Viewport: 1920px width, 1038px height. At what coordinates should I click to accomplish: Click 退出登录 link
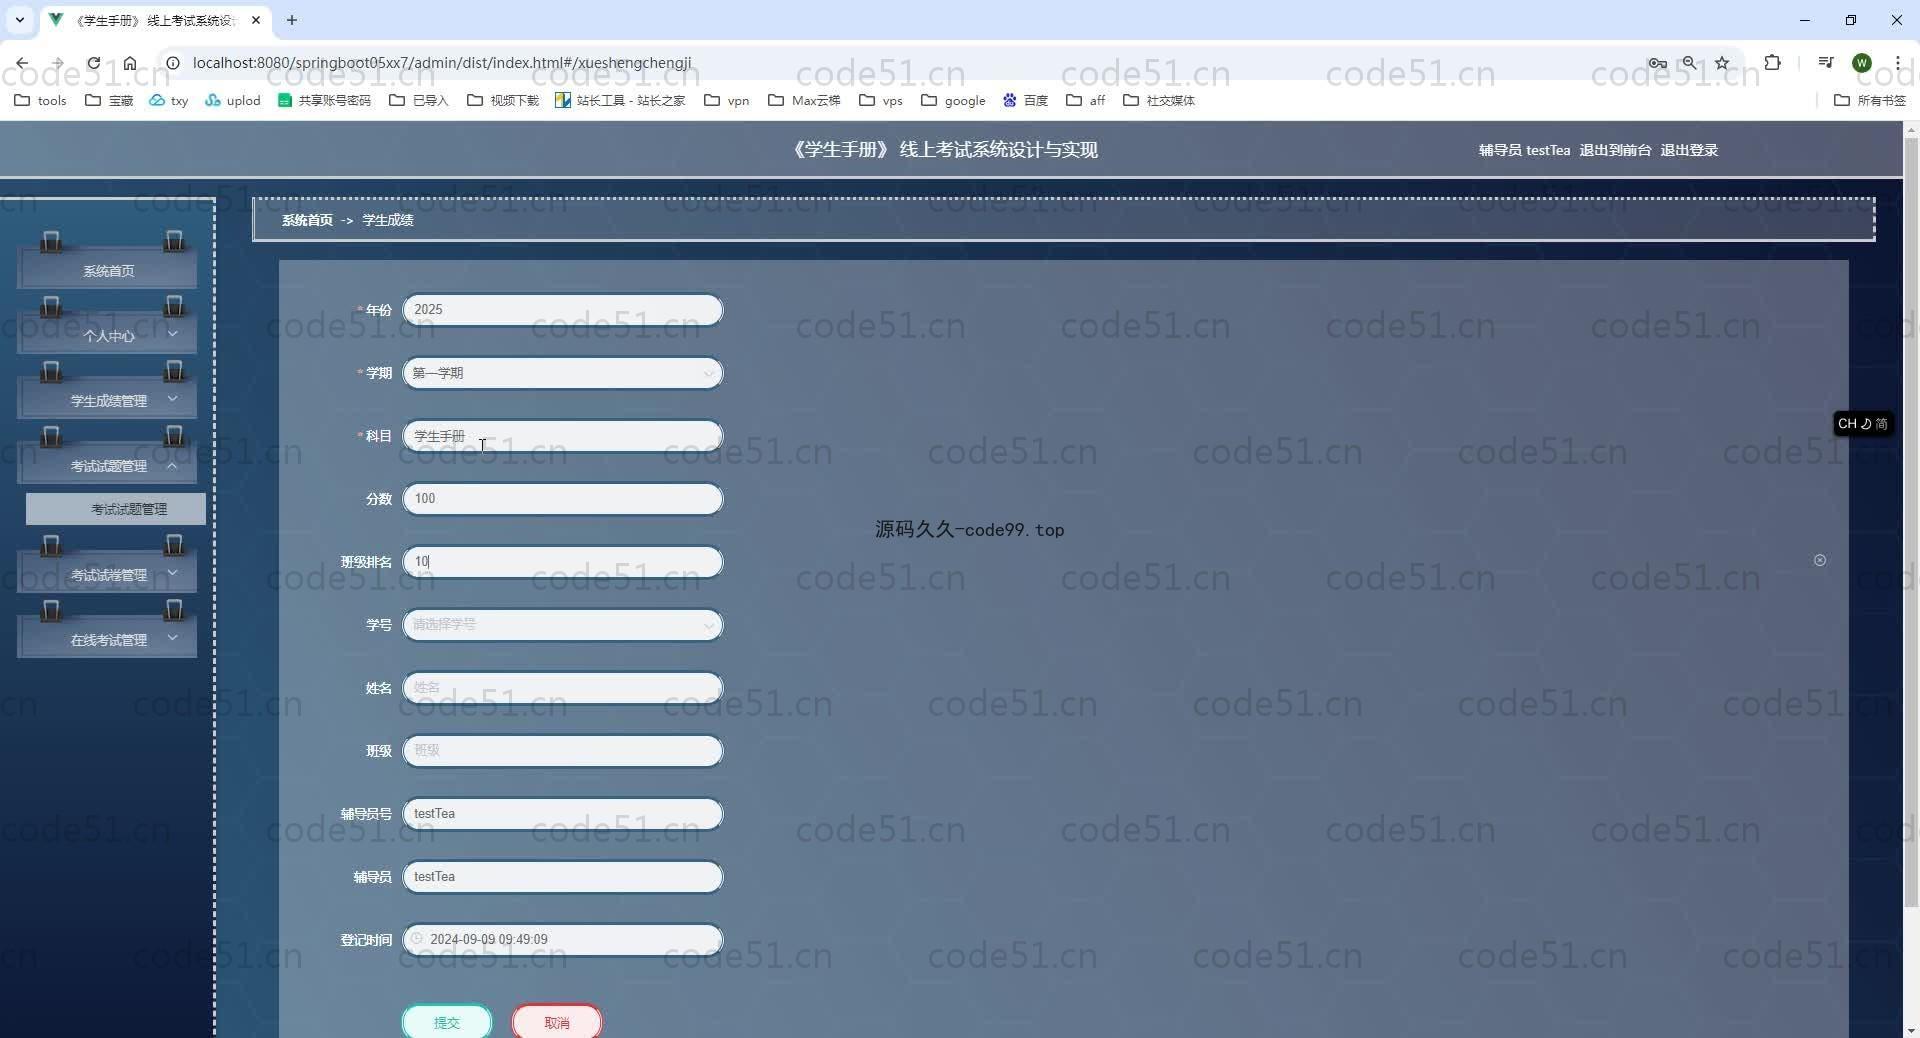click(1689, 150)
